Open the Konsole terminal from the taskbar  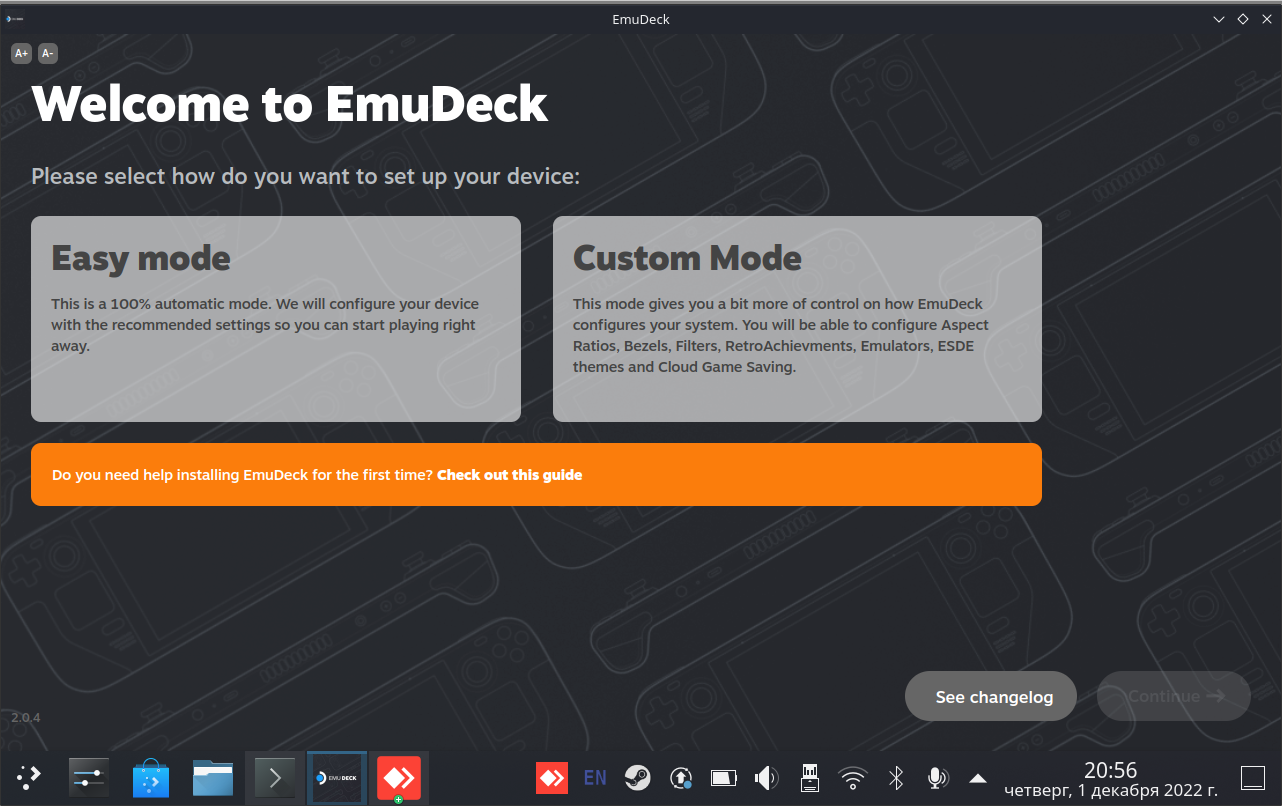[x=275, y=777]
